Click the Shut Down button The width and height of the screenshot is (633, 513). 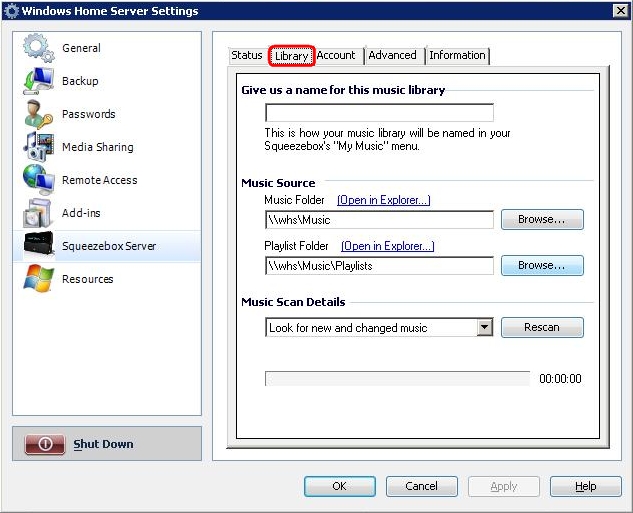pos(106,444)
